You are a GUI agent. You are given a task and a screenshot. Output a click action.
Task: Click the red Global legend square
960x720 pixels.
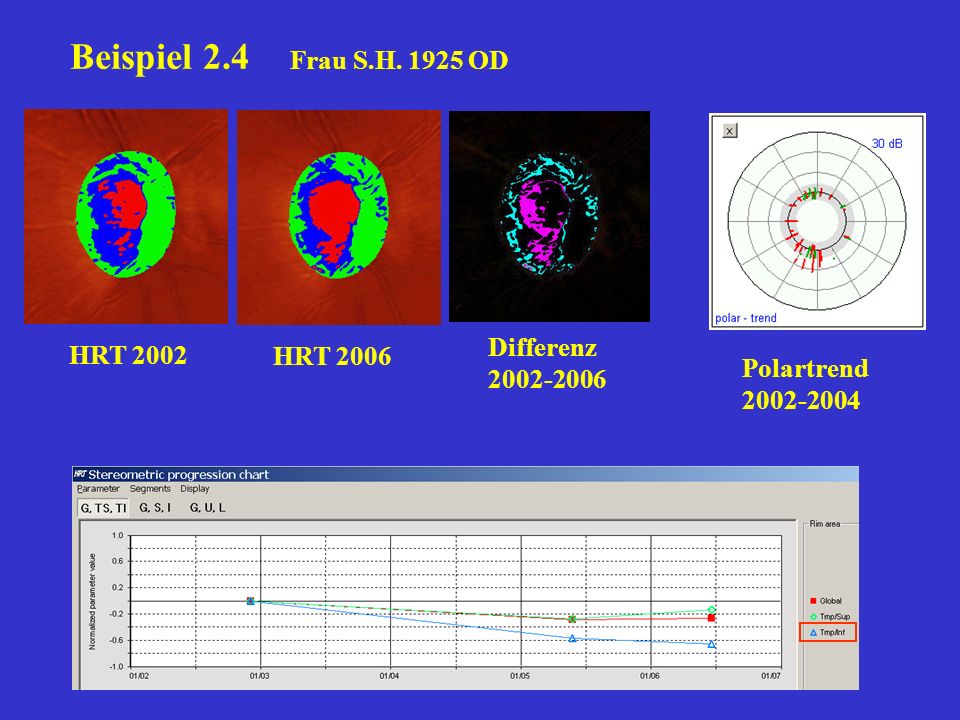814,601
